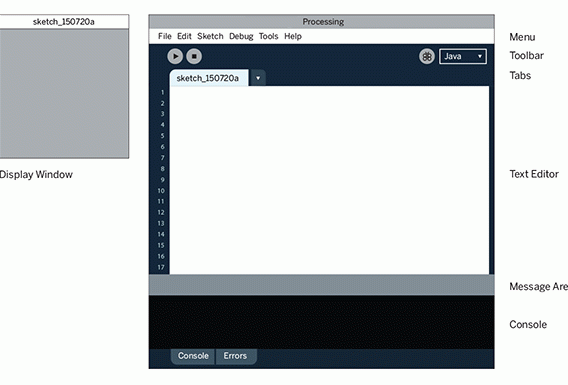Run the sketch with the Play button
568x385 pixels.
pos(175,57)
